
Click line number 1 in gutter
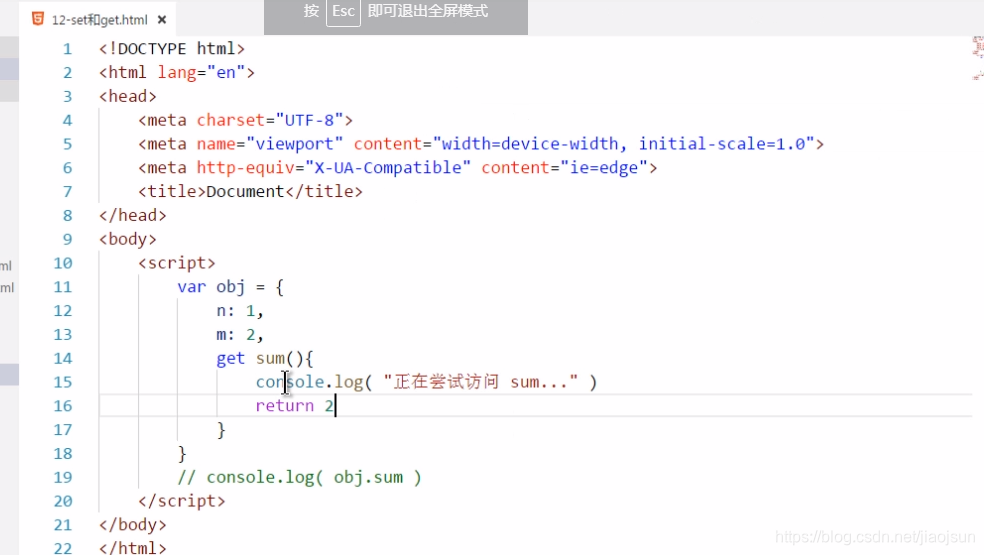(67, 49)
